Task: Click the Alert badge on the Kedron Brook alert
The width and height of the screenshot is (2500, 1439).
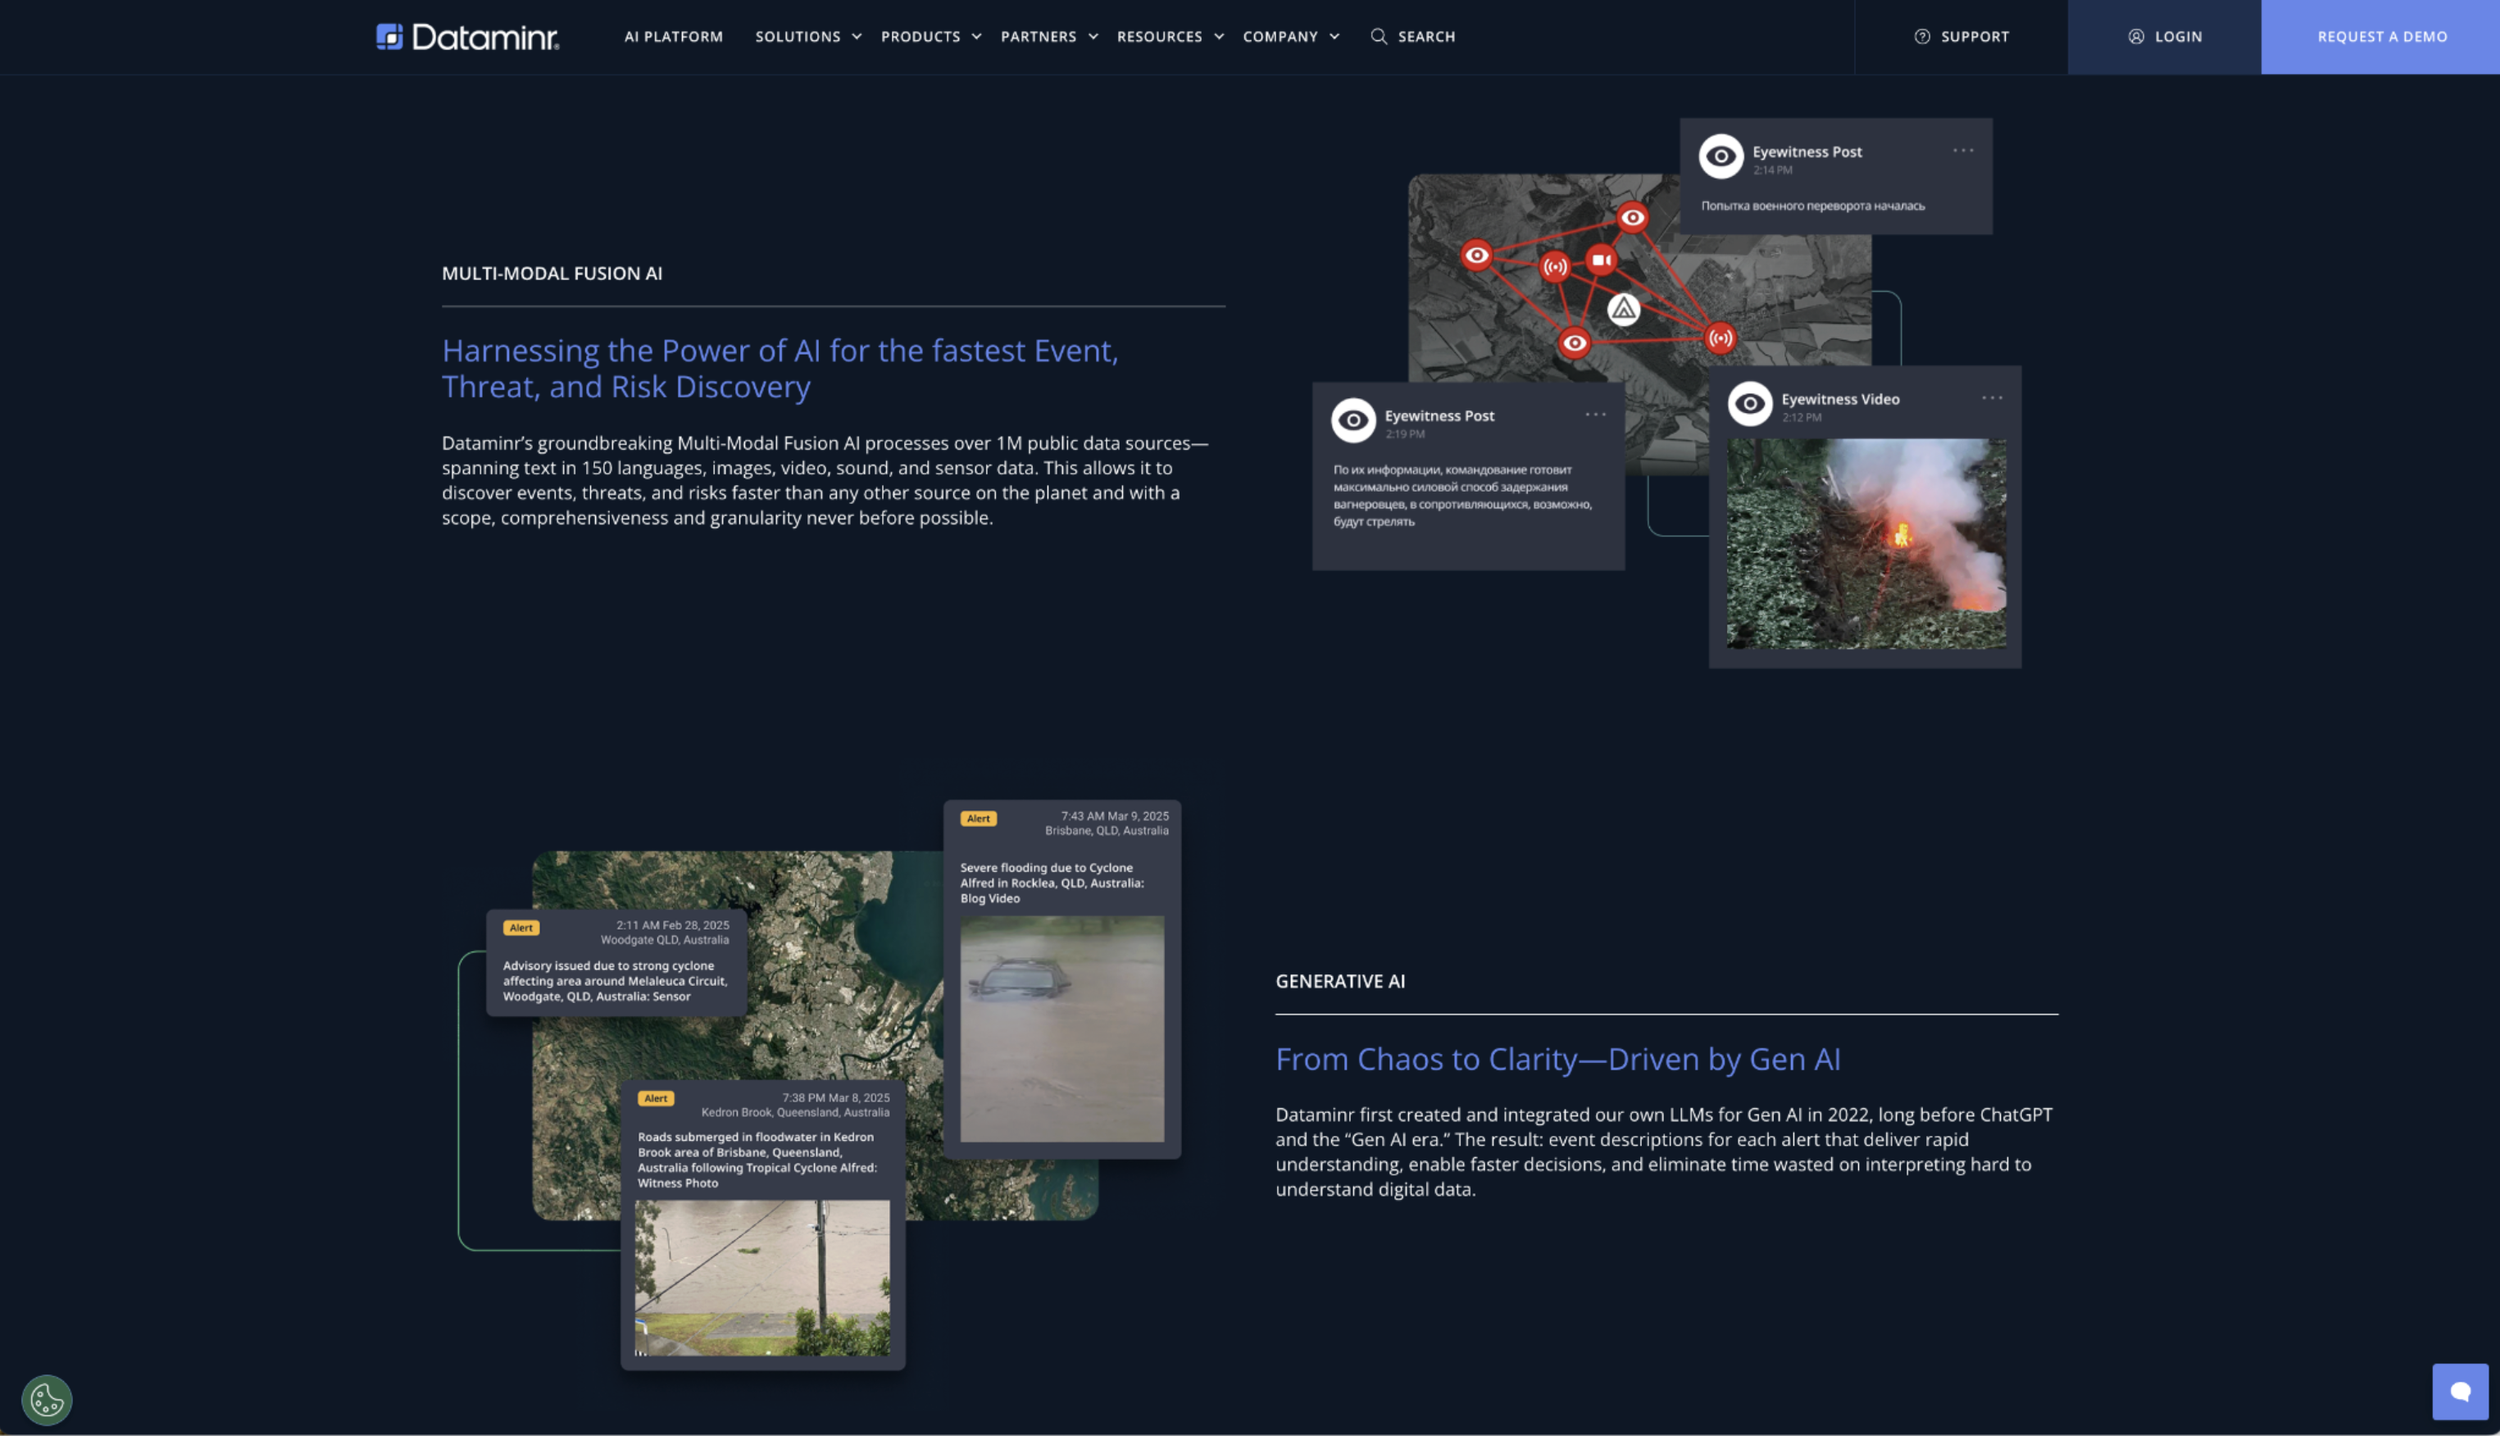Action: coord(656,1099)
